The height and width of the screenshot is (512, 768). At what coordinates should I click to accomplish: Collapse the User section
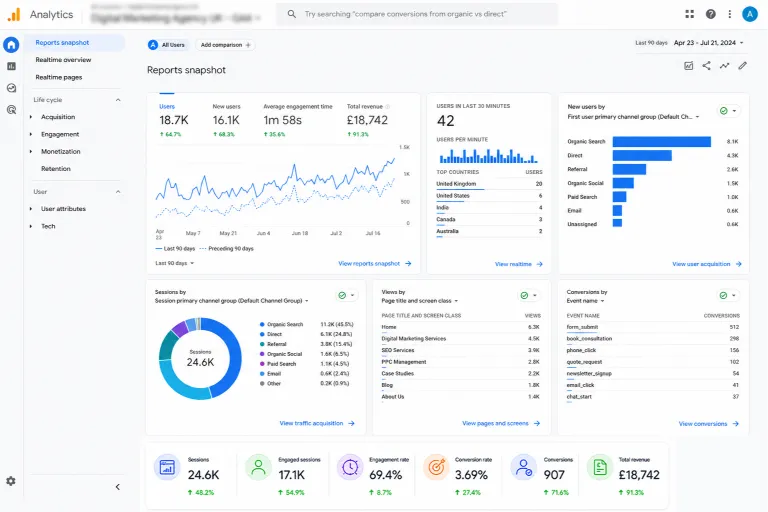[x=118, y=192]
